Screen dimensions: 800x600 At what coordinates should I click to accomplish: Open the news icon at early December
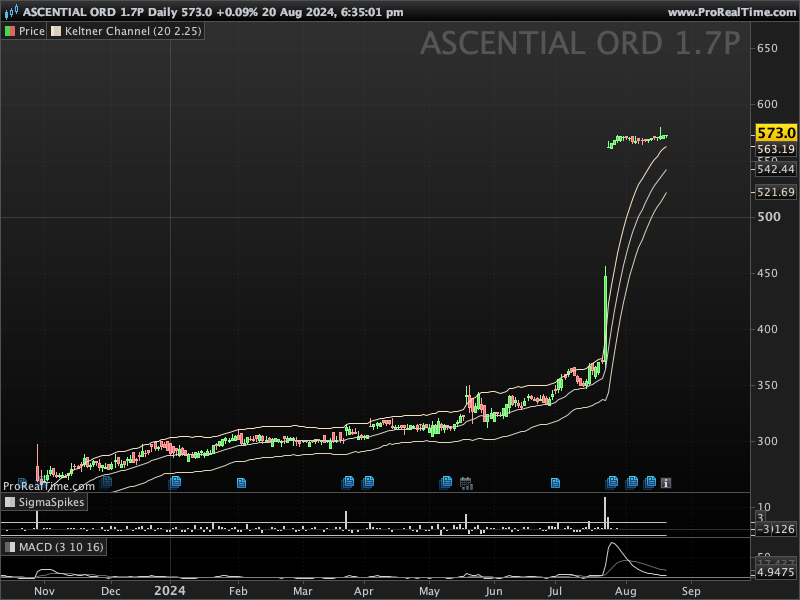(106, 481)
